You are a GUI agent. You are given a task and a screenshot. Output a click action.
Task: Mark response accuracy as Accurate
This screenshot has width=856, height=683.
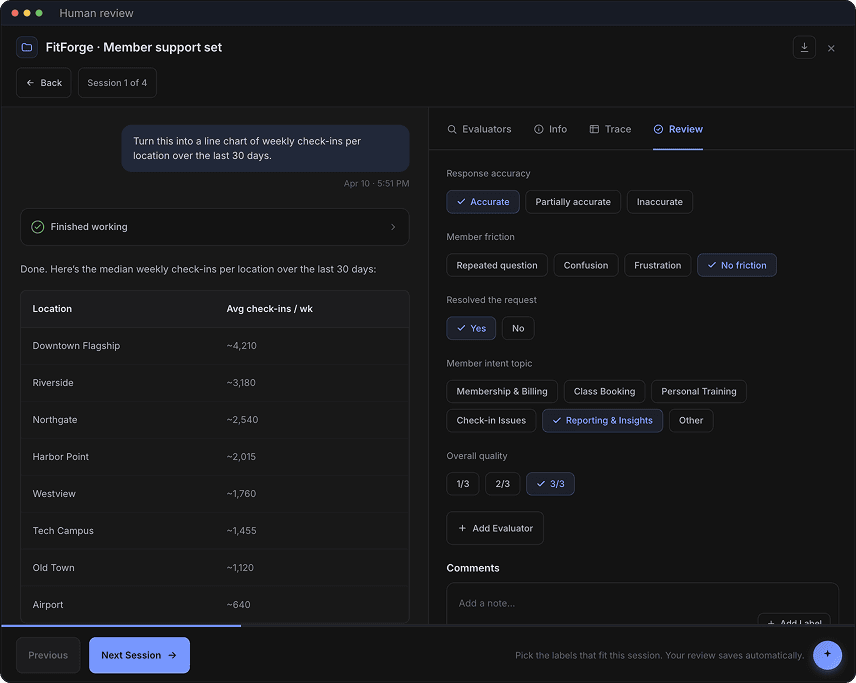(483, 202)
